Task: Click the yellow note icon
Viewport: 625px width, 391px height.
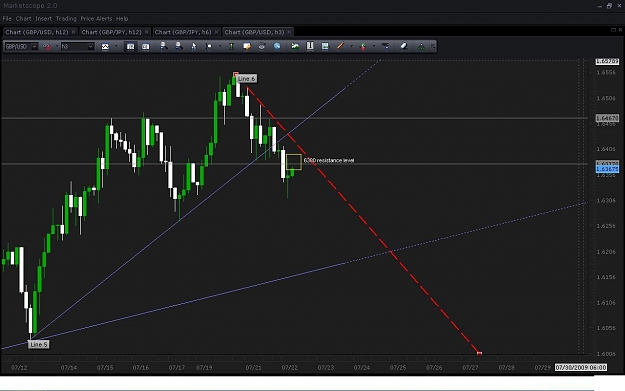Action: point(247,47)
